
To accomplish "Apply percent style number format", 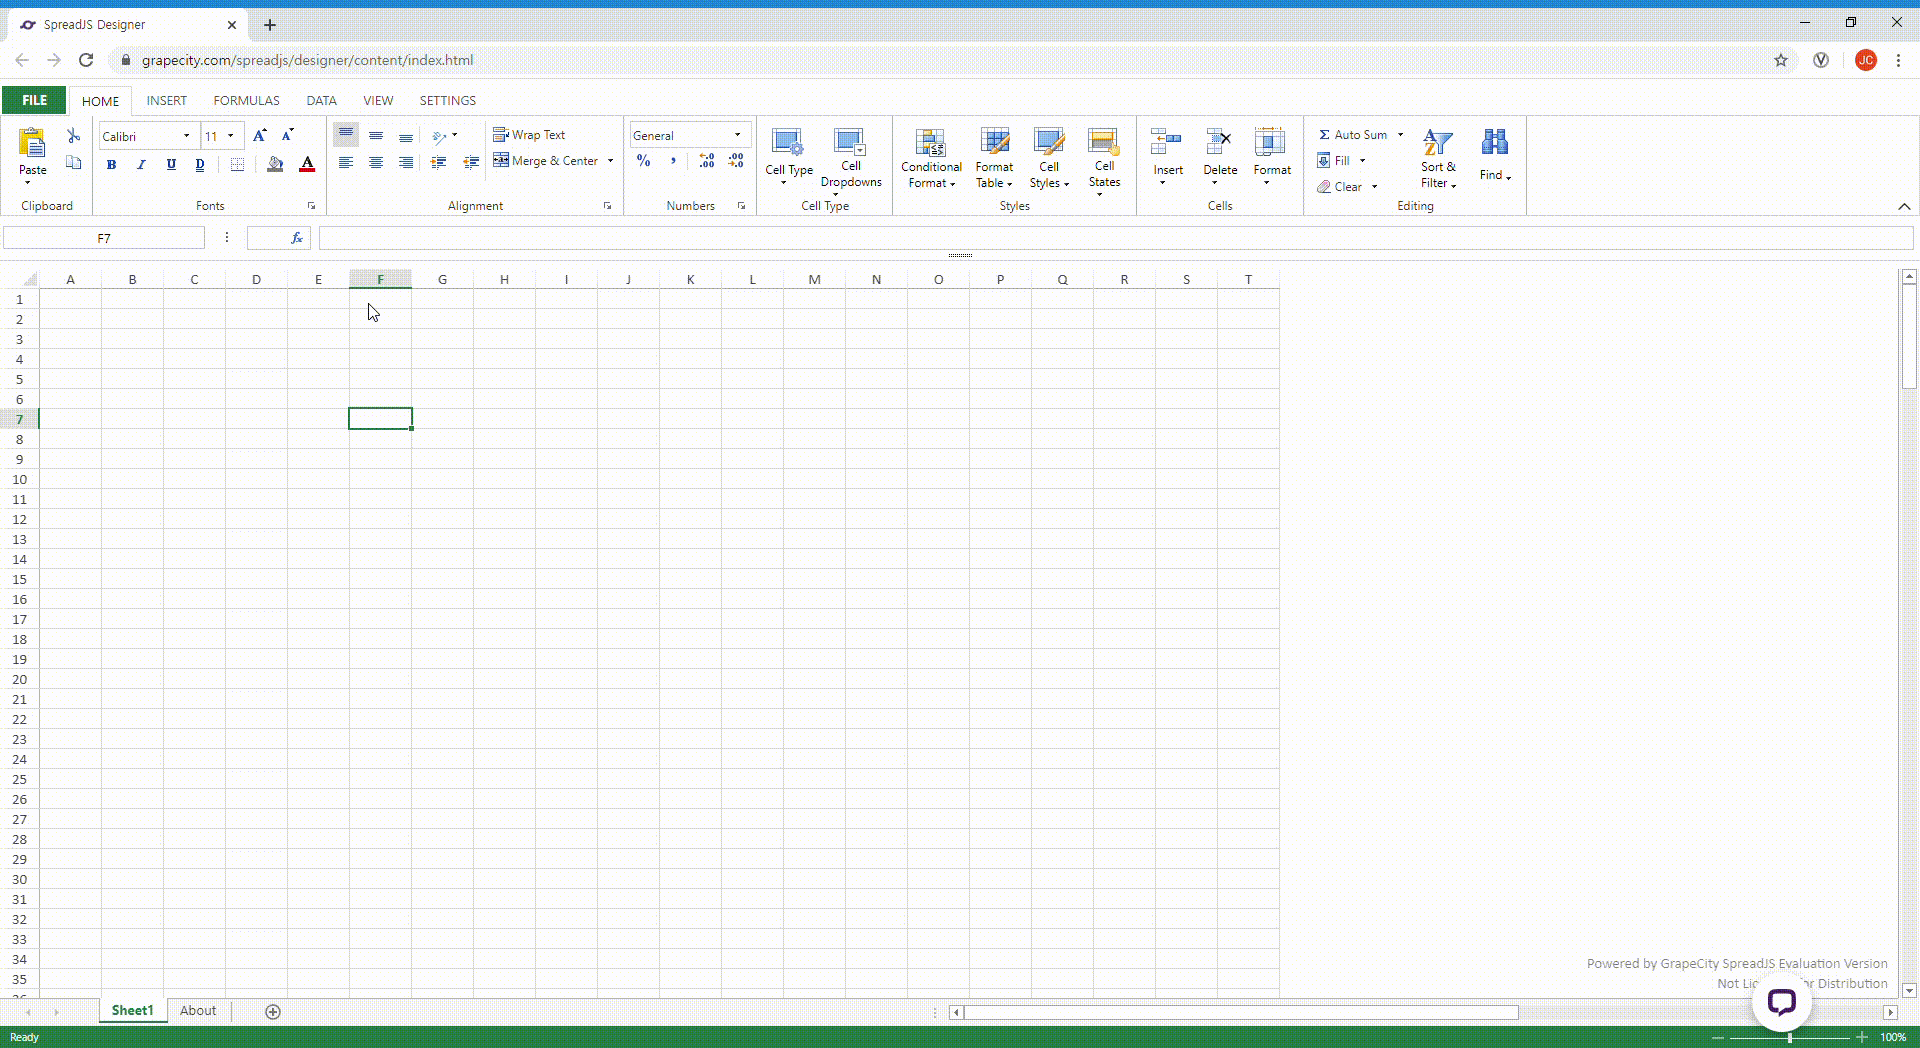I will (x=643, y=161).
